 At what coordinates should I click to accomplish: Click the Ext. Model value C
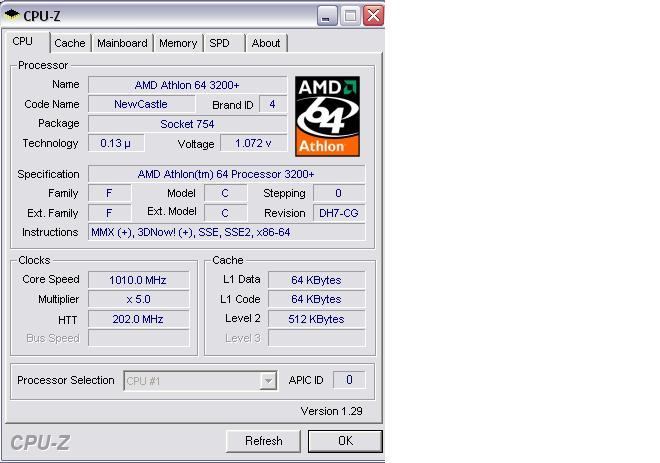pyautogui.click(x=225, y=213)
